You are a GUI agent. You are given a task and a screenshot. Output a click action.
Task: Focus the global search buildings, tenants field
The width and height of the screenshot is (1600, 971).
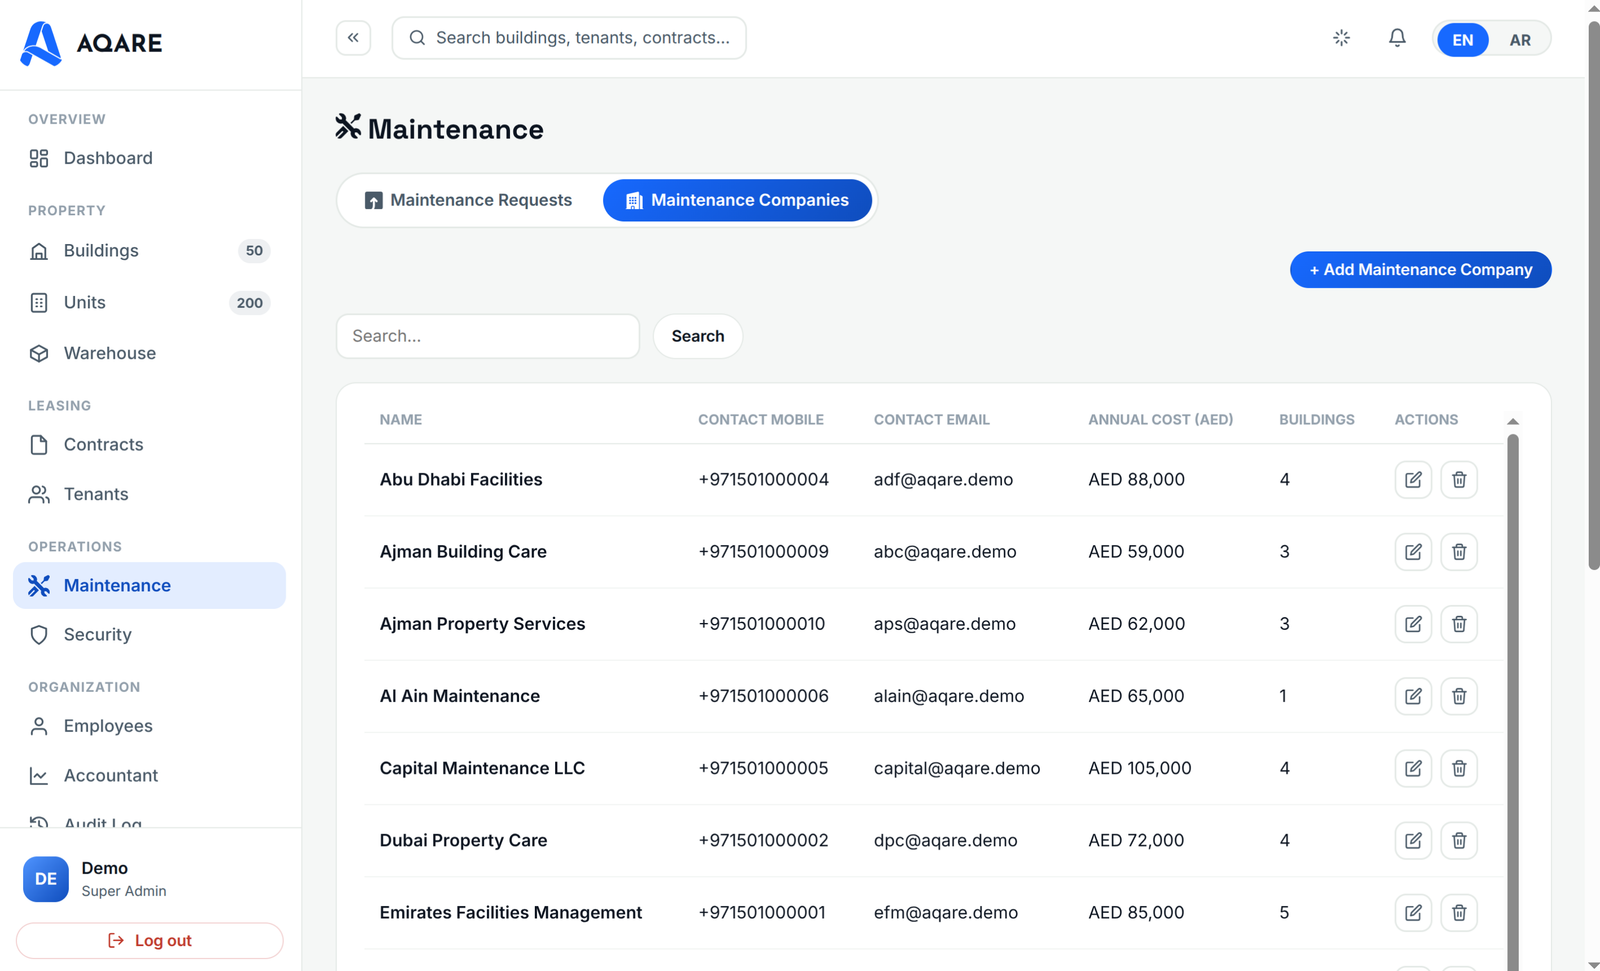click(569, 38)
